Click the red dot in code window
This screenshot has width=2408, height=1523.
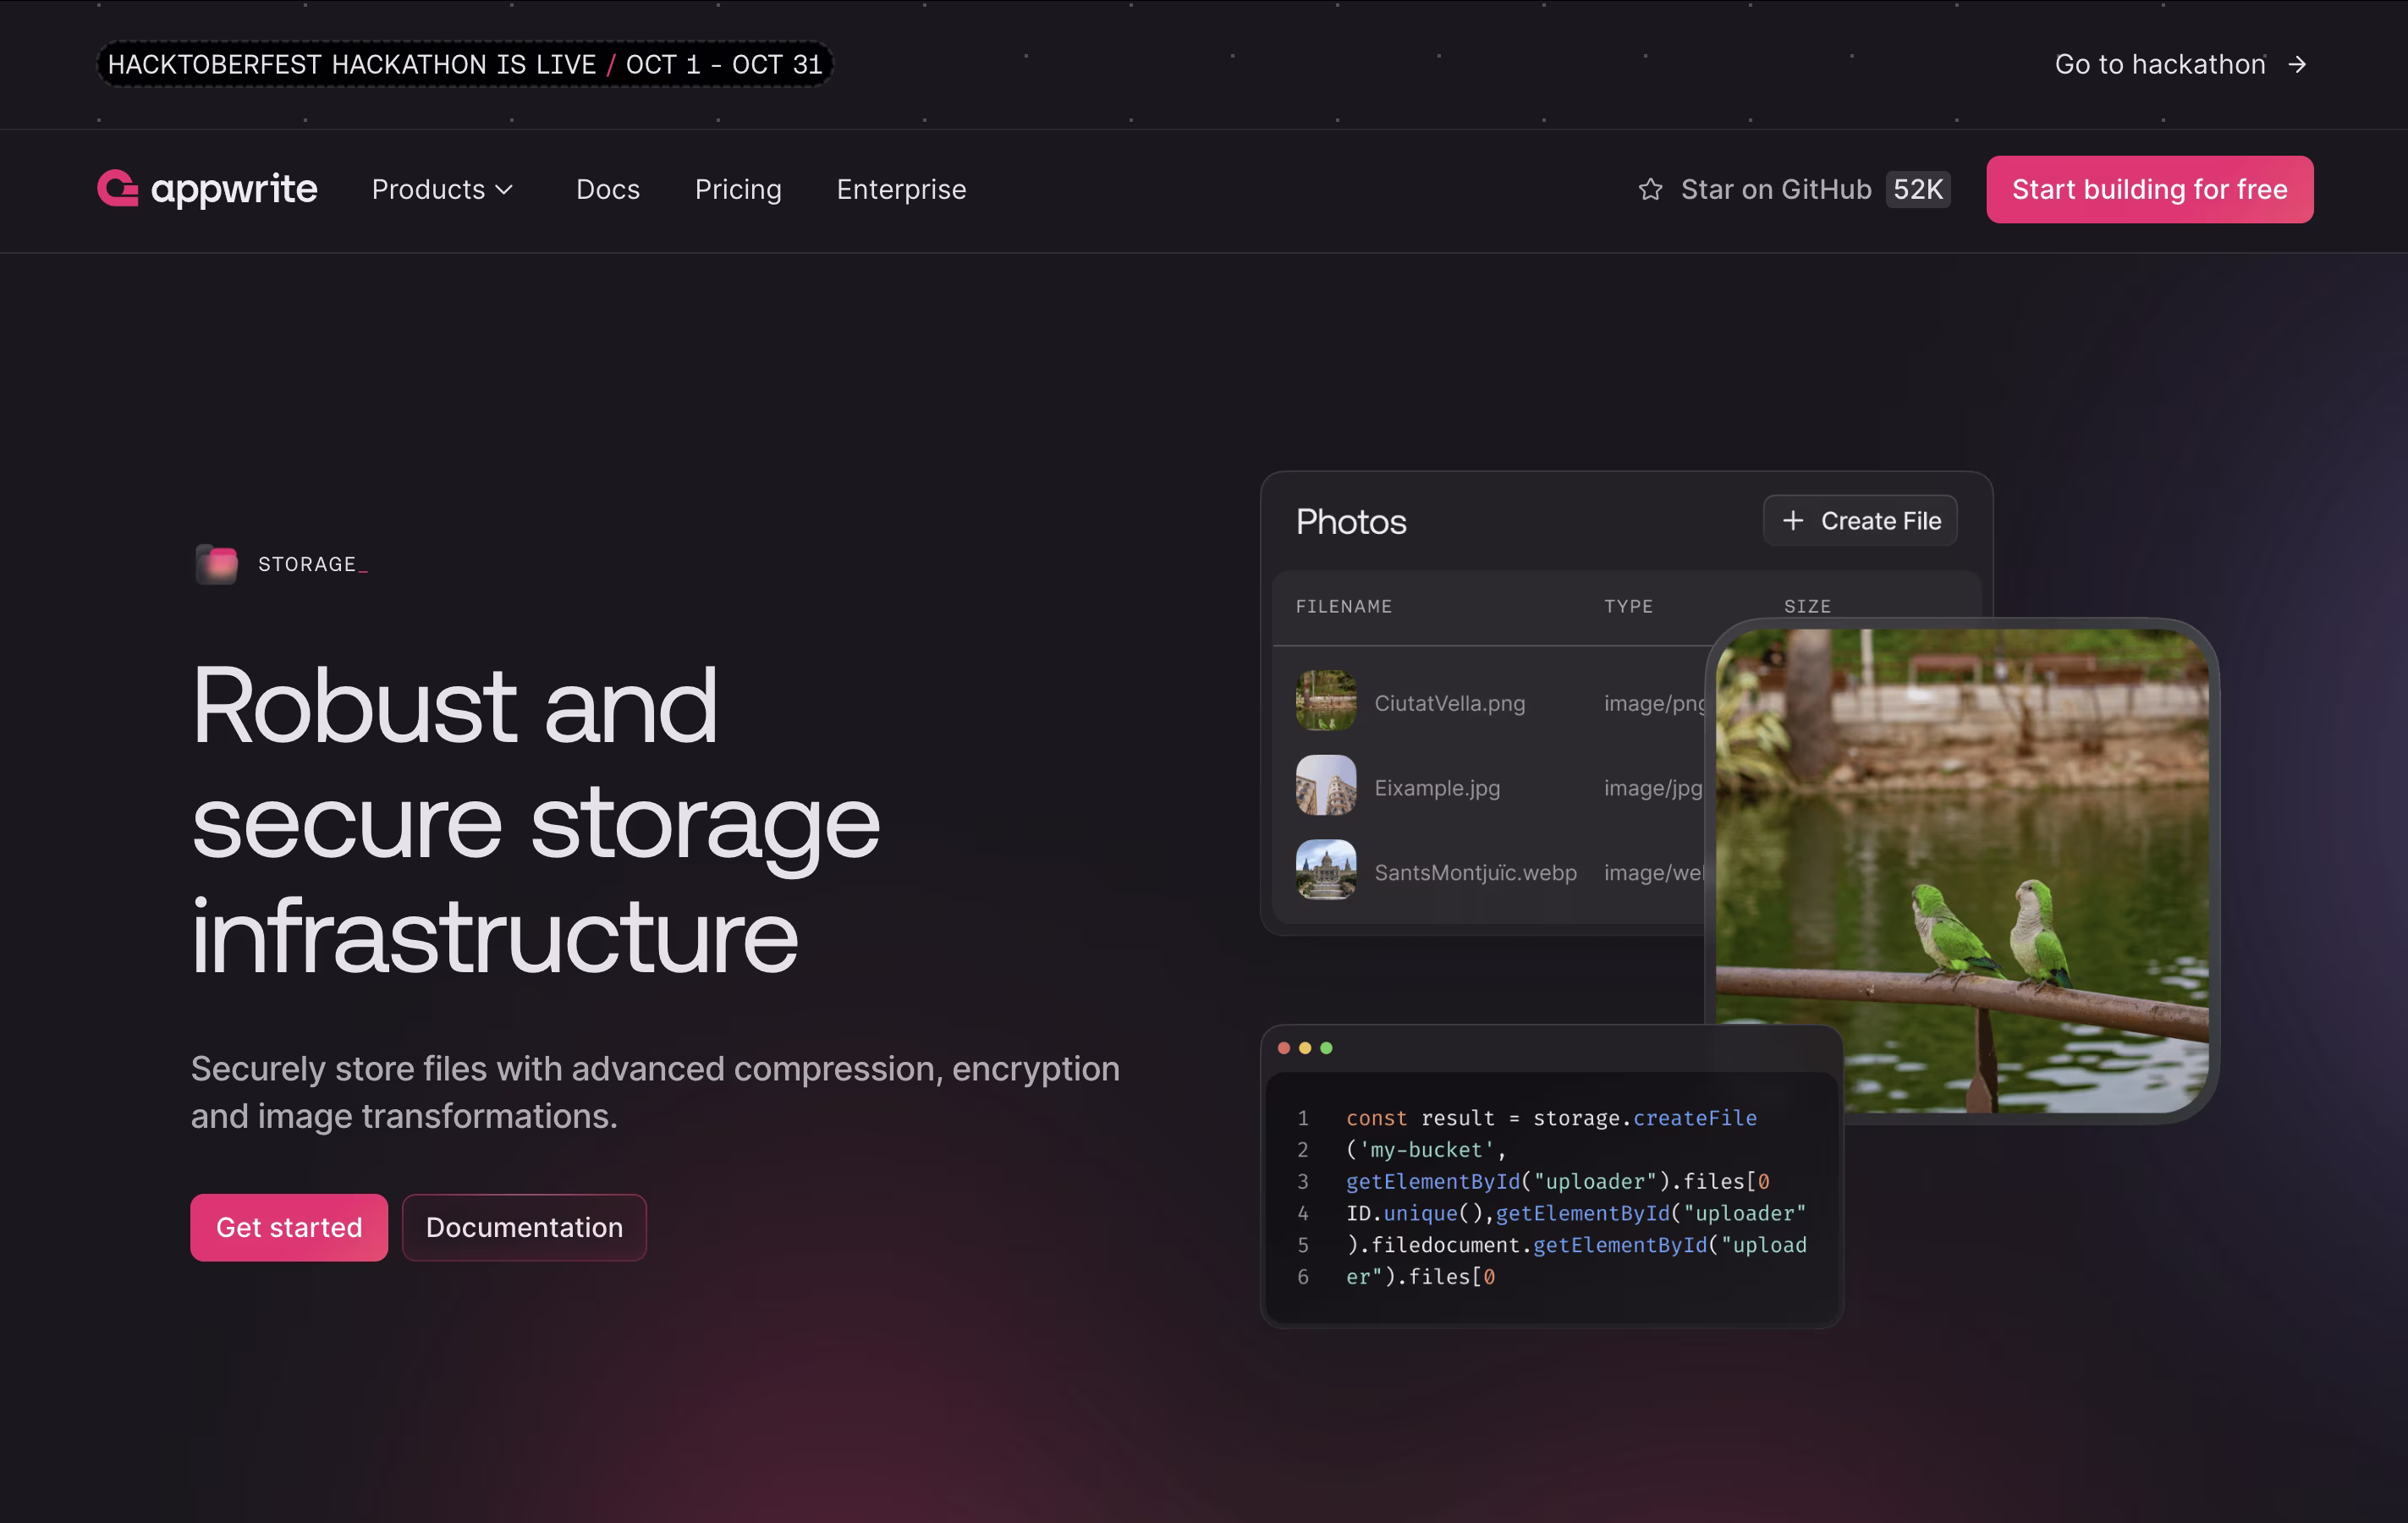(1284, 1048)
